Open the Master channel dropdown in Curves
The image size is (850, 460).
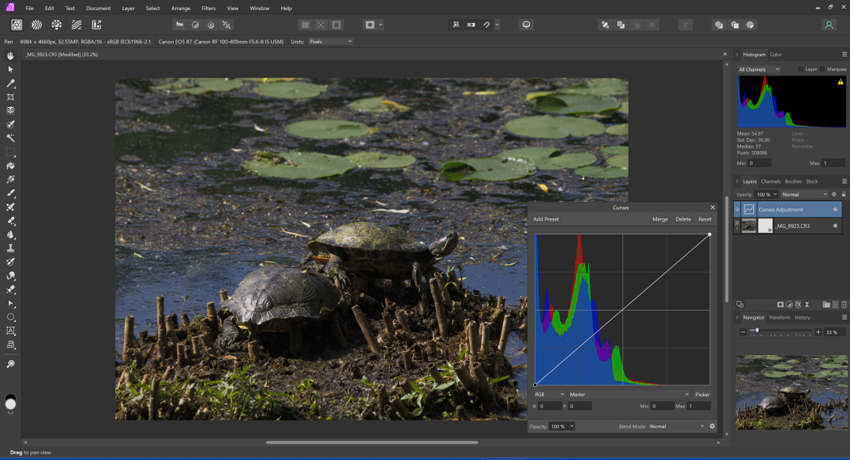[629, 394]
